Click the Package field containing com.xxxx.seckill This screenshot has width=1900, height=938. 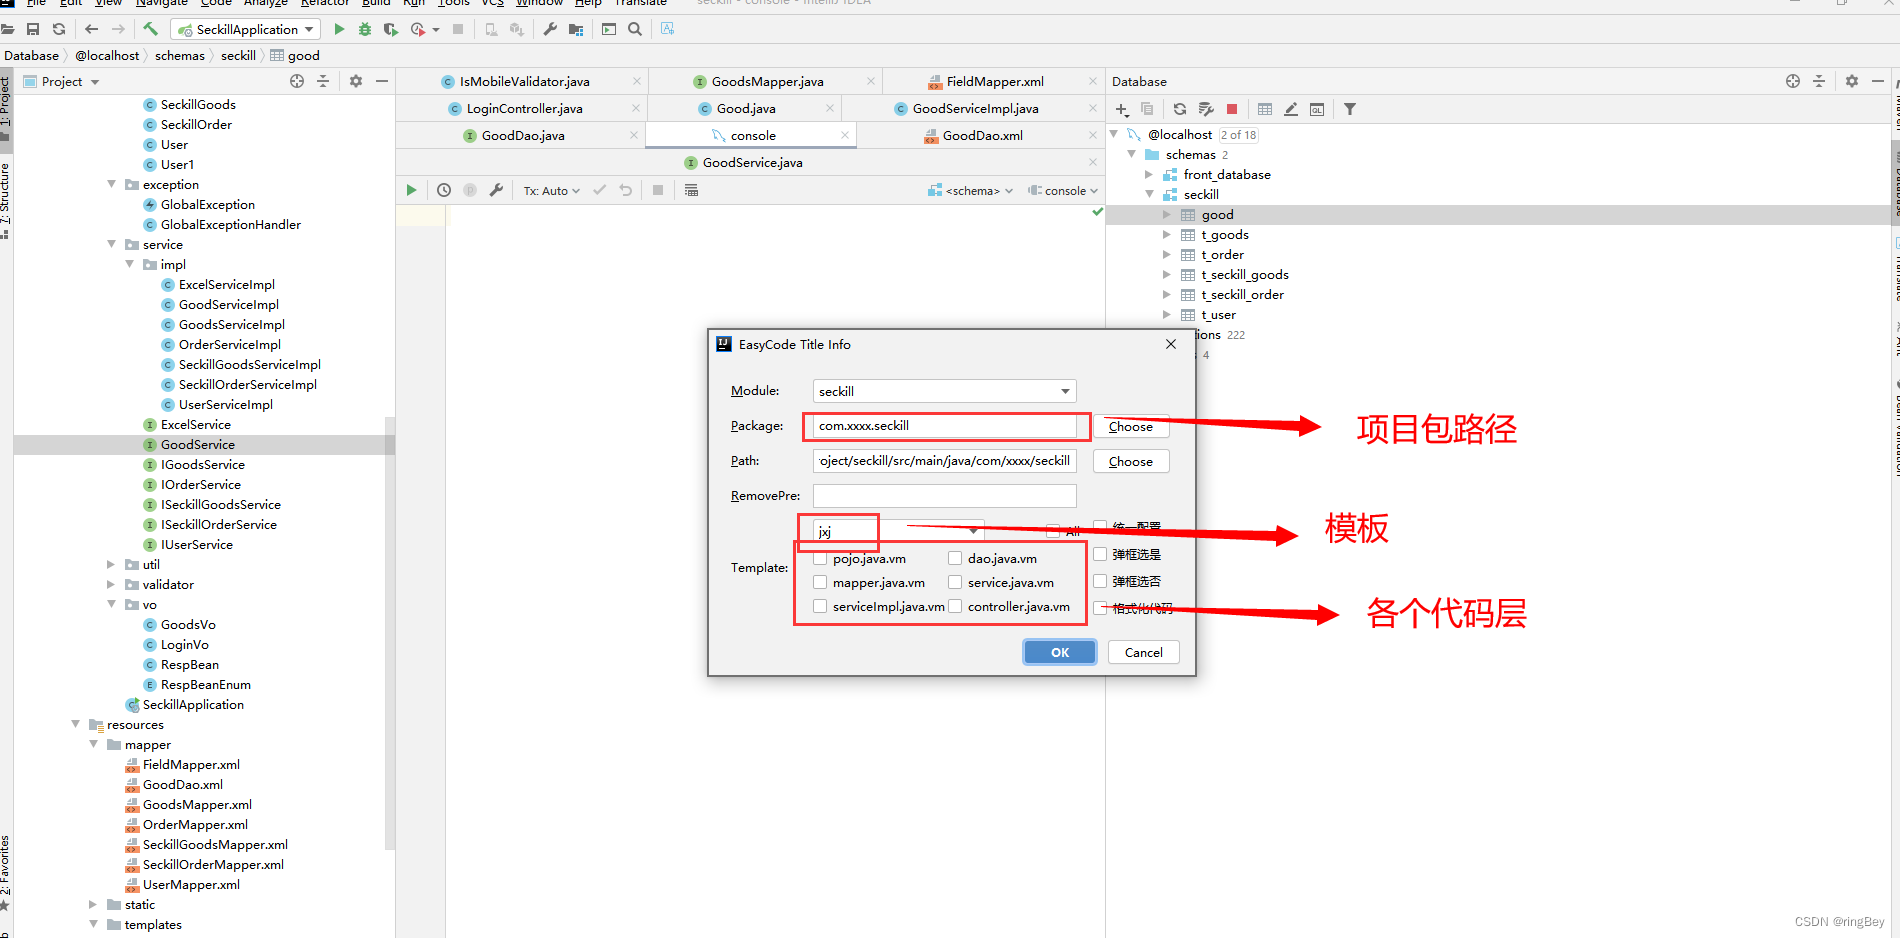tap(944, 426)
